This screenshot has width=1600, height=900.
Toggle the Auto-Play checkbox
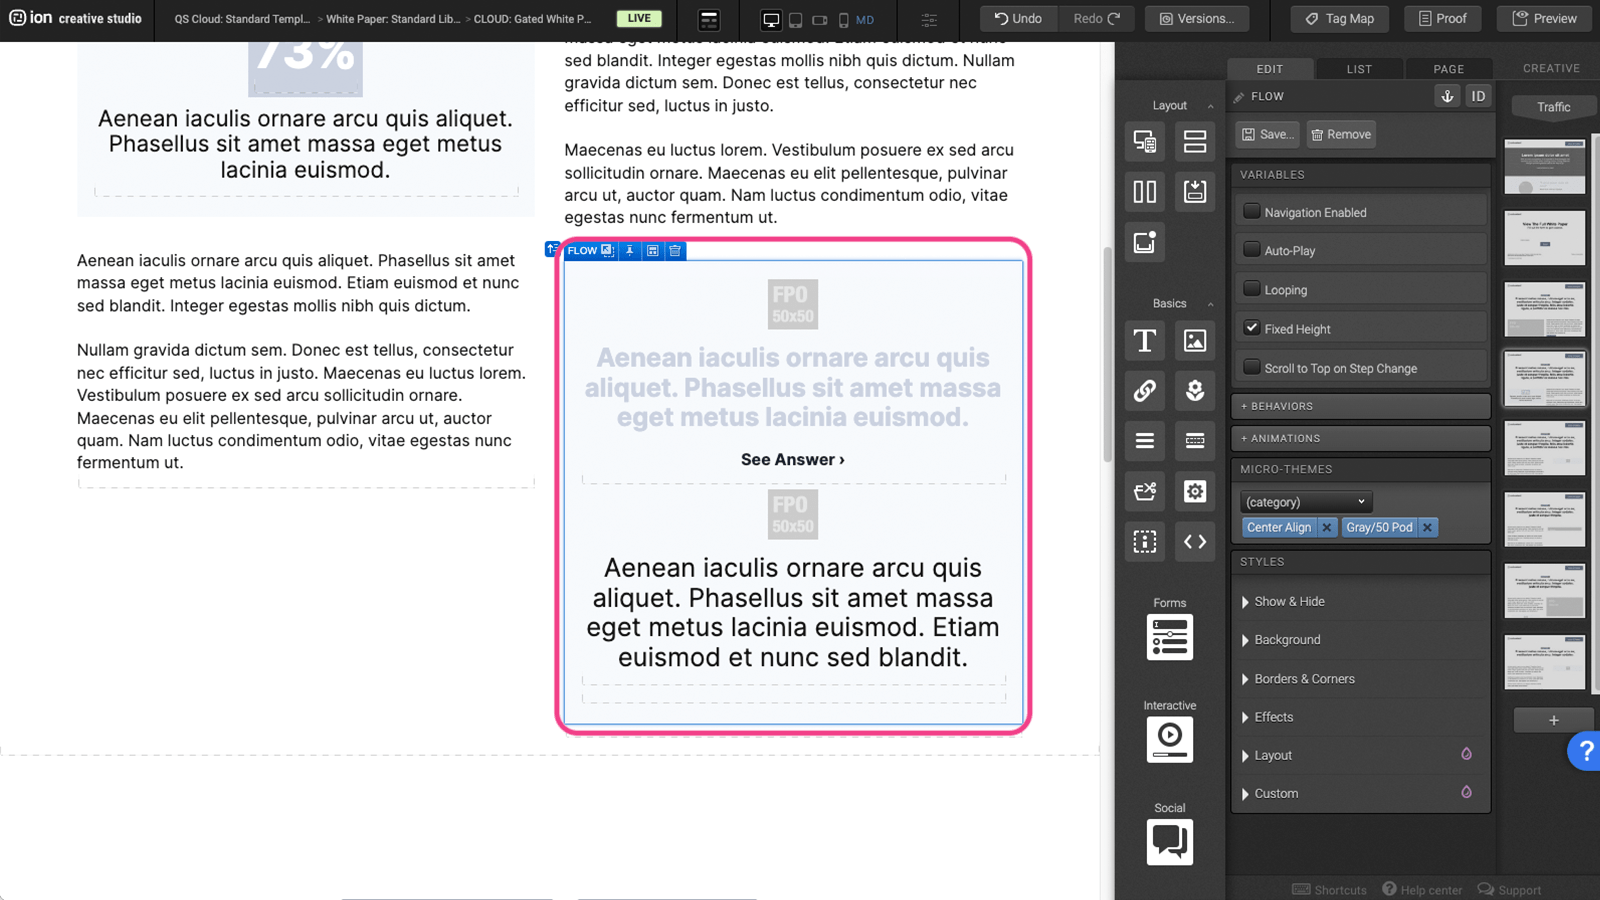[x=1251, y=250]
